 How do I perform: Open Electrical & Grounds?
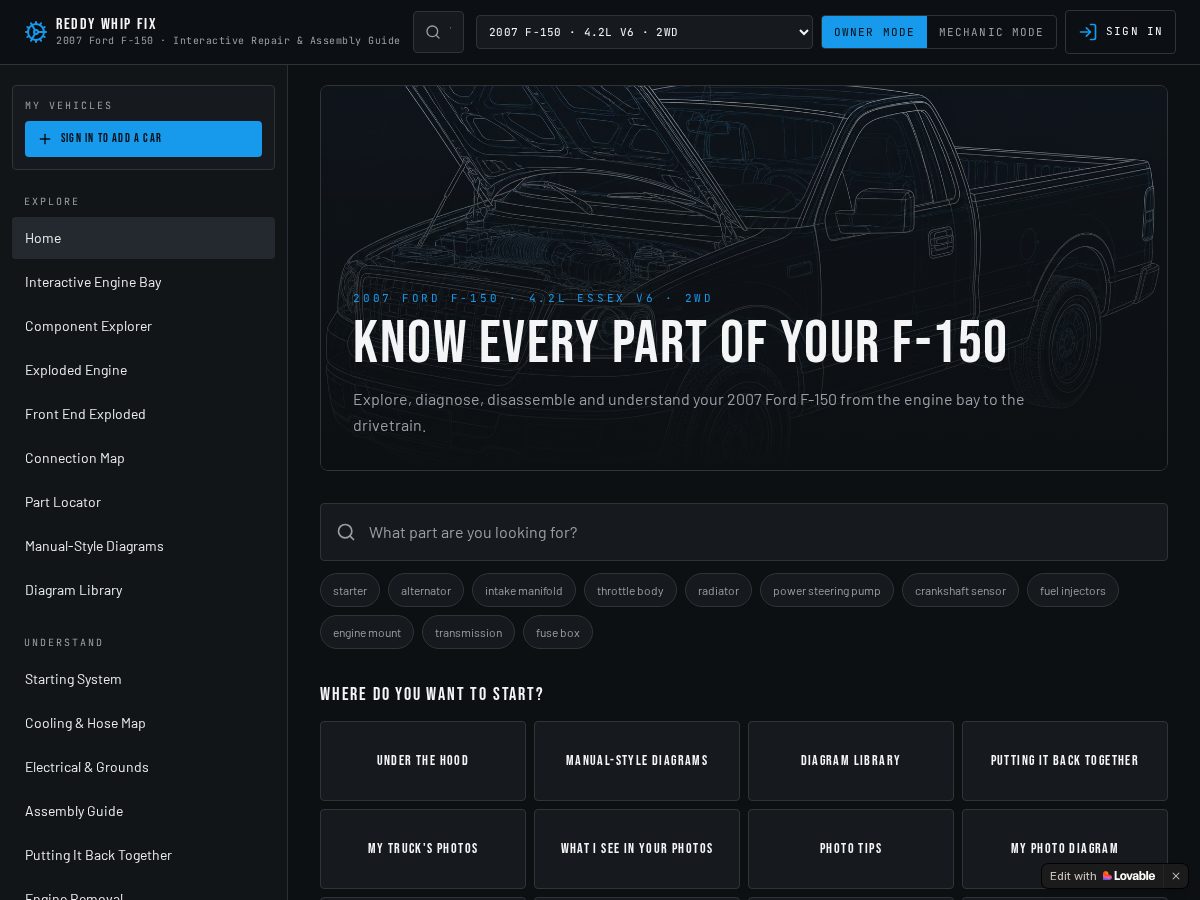[x=143, y=767]
